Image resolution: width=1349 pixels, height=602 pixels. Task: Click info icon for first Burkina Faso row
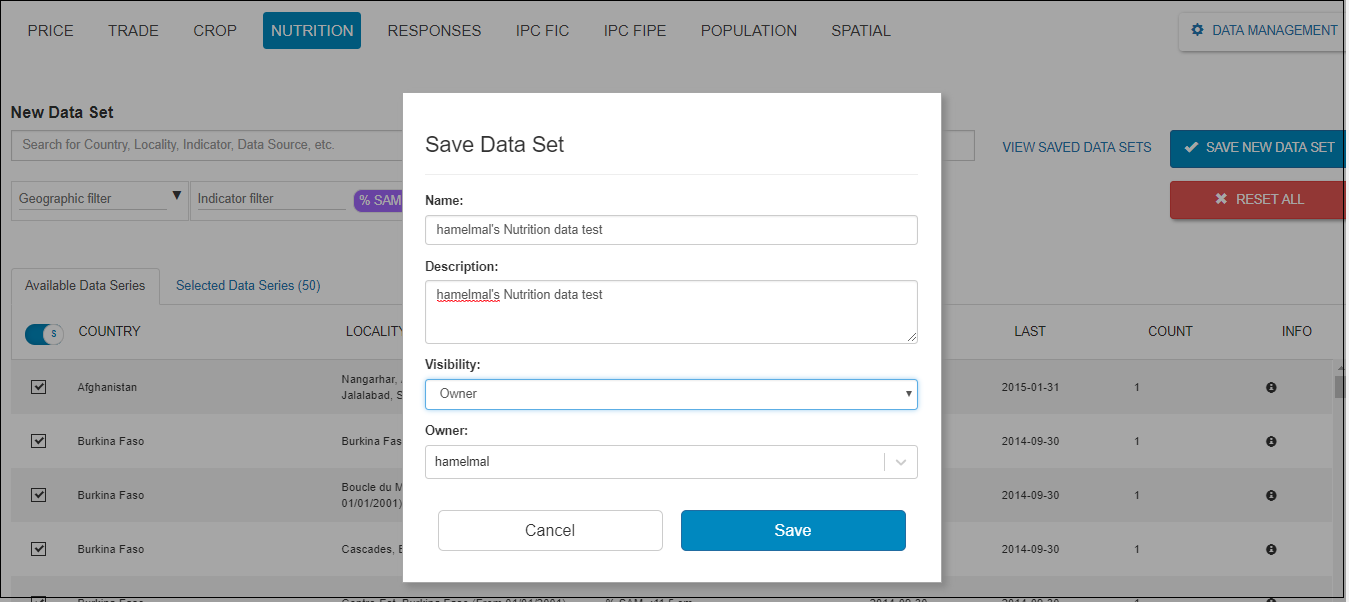1271,441
